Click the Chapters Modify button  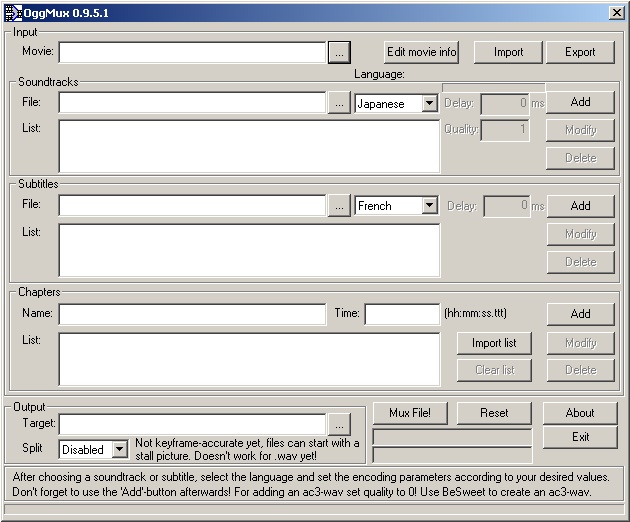tap(581, 343)
